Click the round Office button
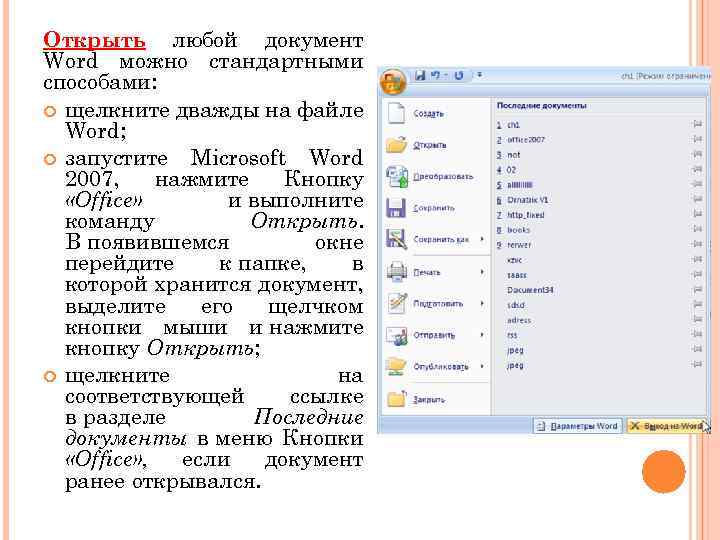Screen dimensions: 720x540 [393, 82]
